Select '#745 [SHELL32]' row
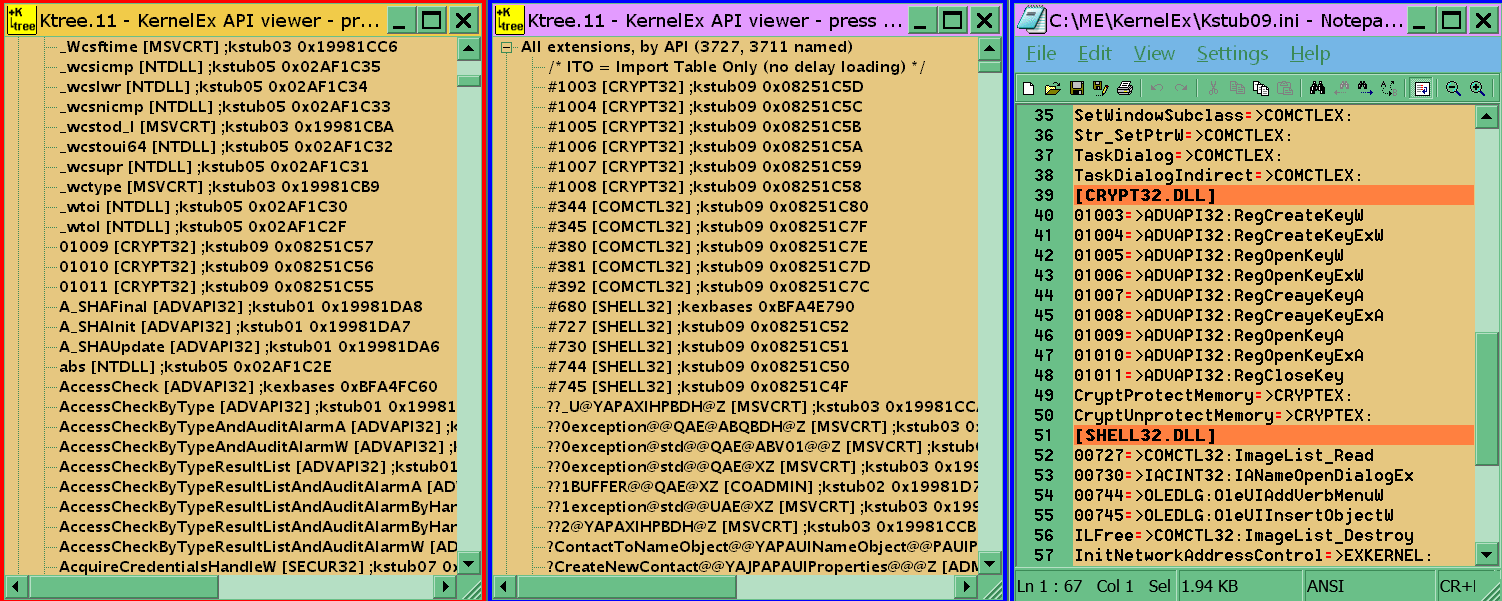Screen dimensions: 1502x601 [x=697, y=387]
